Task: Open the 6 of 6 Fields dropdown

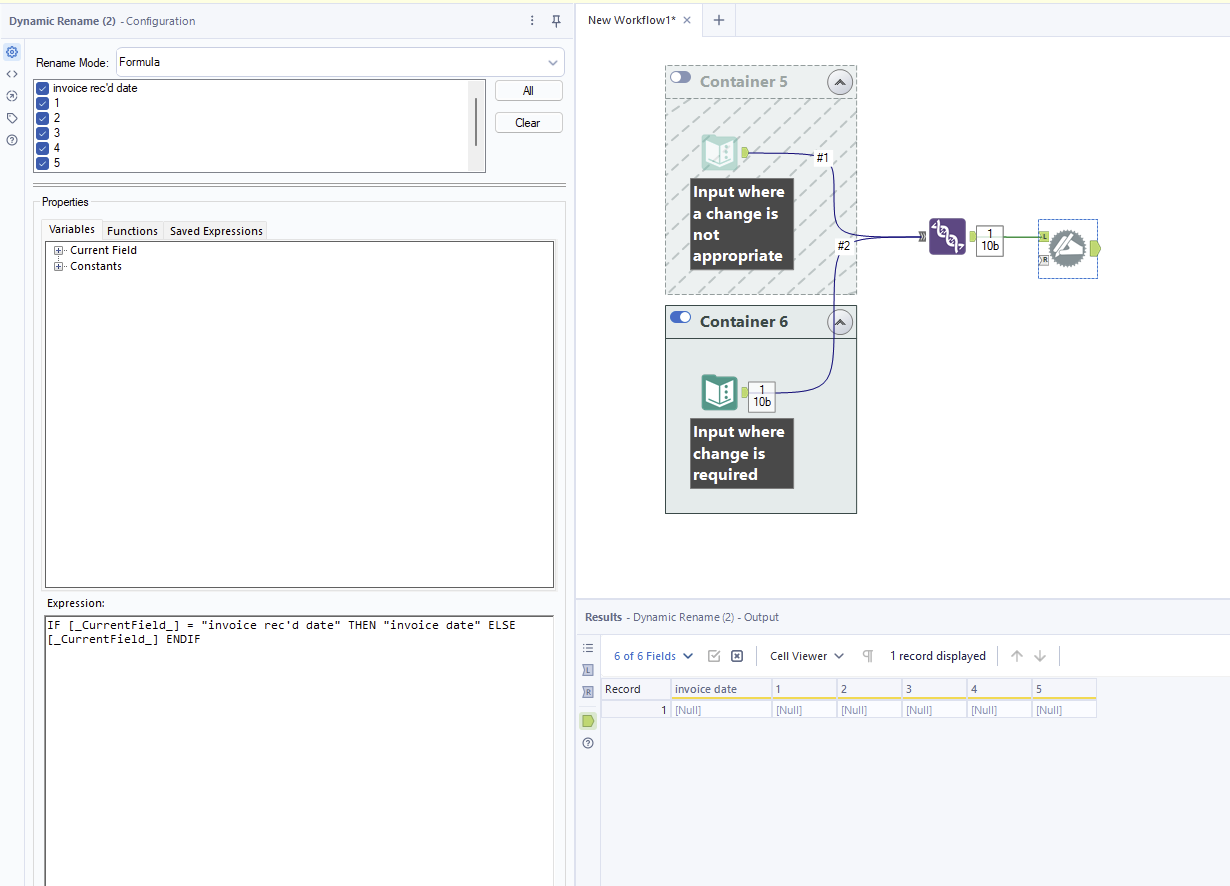Action: [x=651, y=655]
